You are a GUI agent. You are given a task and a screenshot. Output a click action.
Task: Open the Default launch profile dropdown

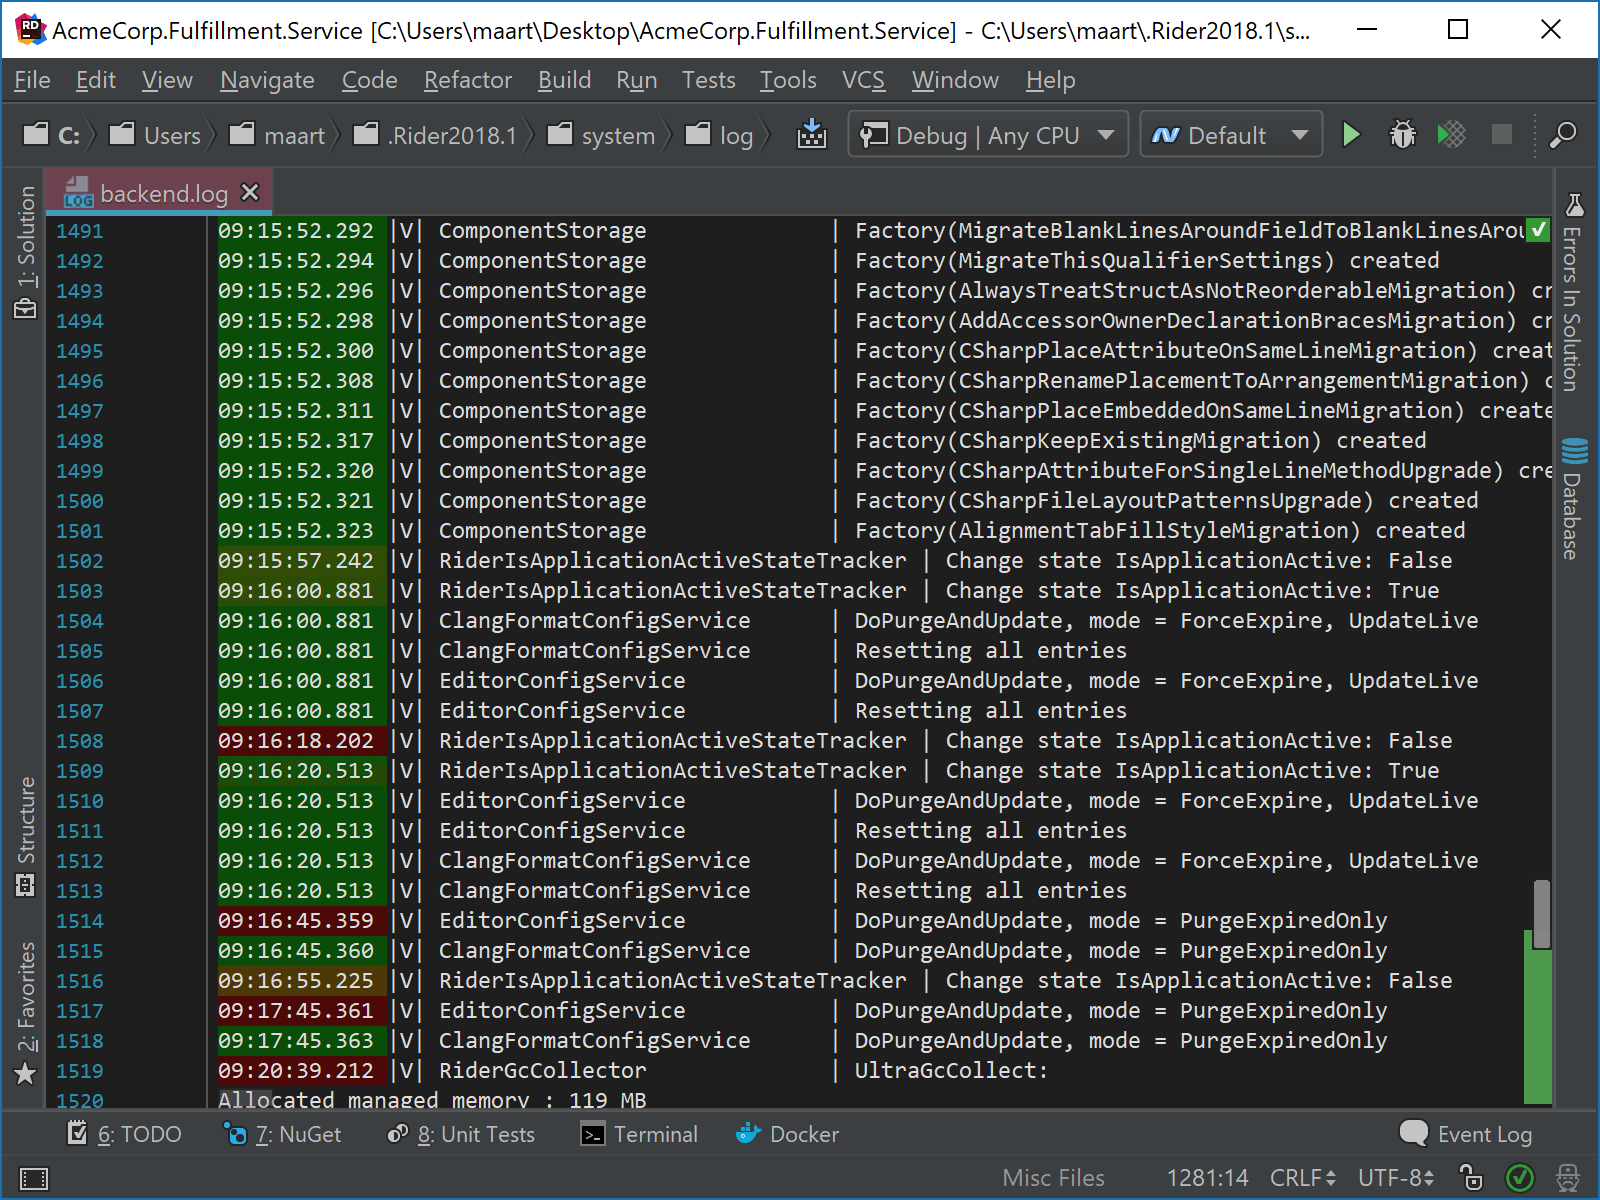tap(1230, 134)
